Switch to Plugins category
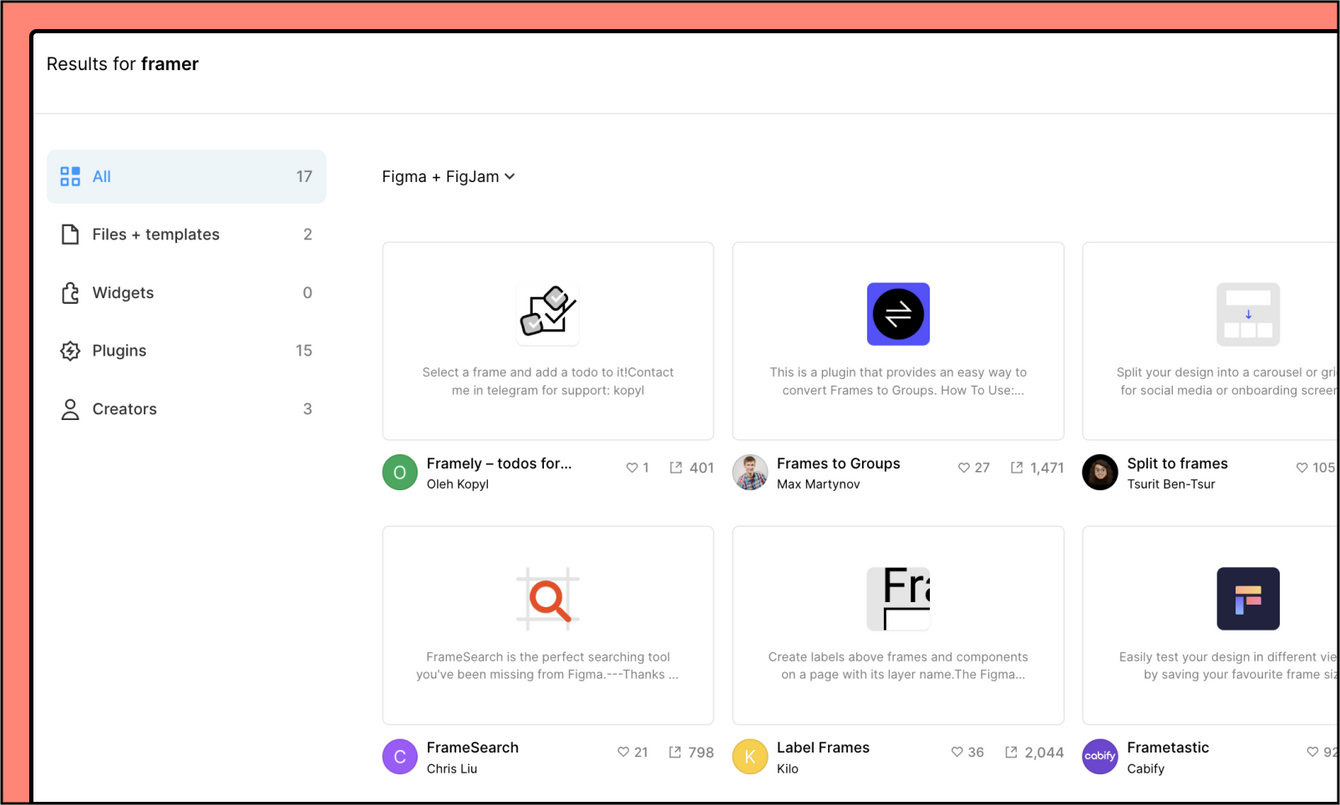This screenshot has height=805, width=1340. tap(186, 351)
